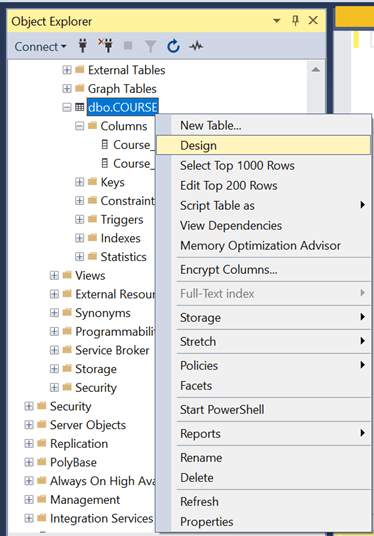Choose Design from context menu
The width and height of the screenshot is (374, 536).
pyautogui.click(x=264, y=145)
